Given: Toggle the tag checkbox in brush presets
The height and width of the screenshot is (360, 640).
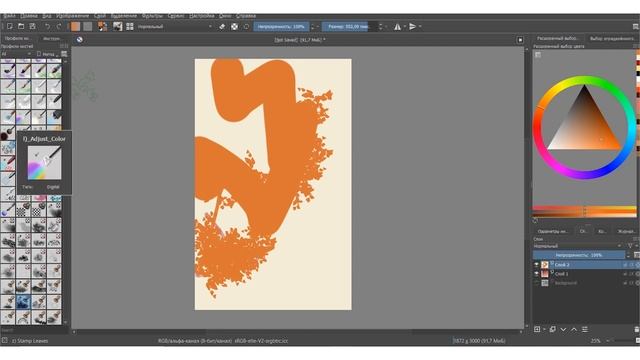Looking at the screenshot, I should click(x=39, y=54).
